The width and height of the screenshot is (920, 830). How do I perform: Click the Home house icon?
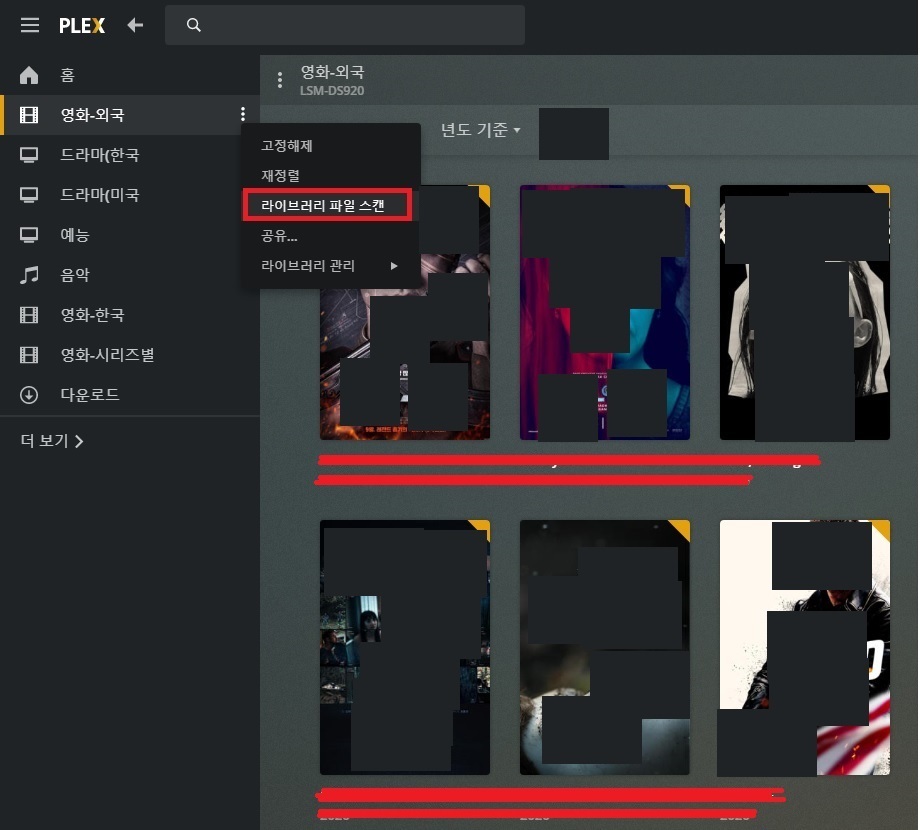pos(29,75)
